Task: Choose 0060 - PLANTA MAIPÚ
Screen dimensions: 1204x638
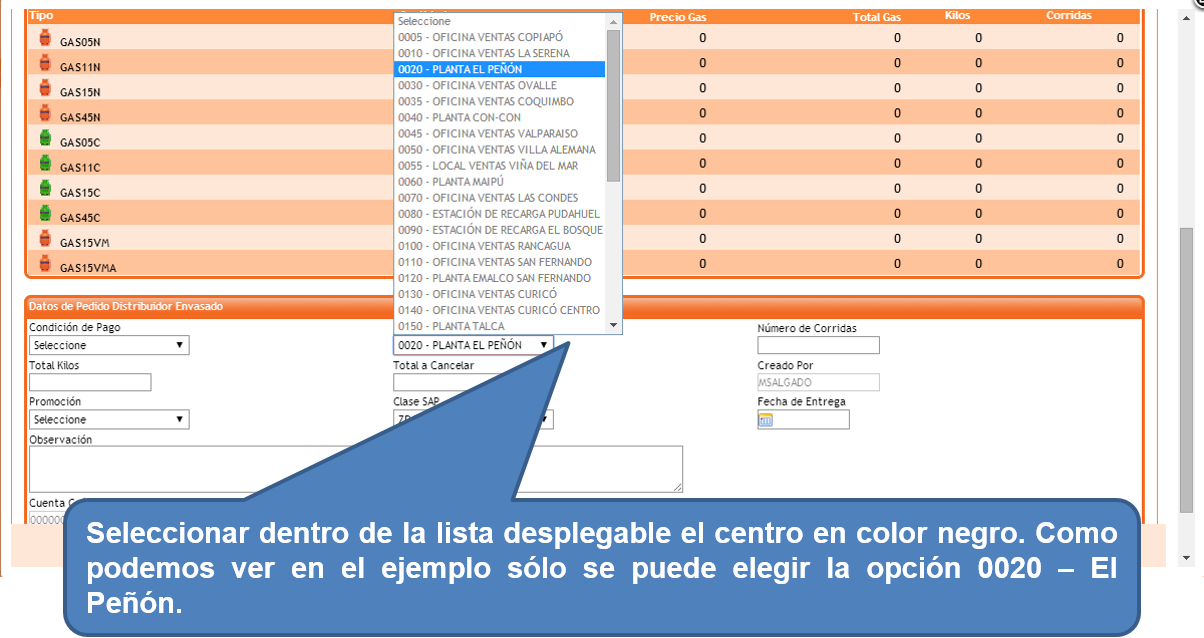Action: [x=500, y=181]
